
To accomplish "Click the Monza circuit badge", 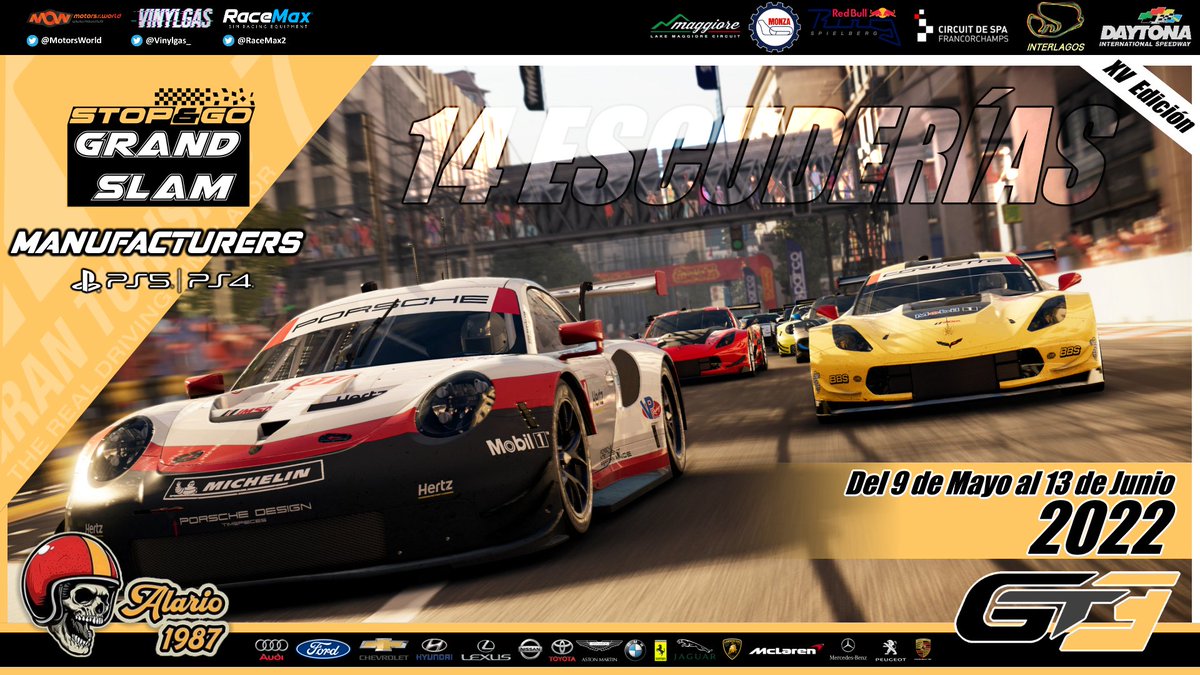I will (774, 27).
